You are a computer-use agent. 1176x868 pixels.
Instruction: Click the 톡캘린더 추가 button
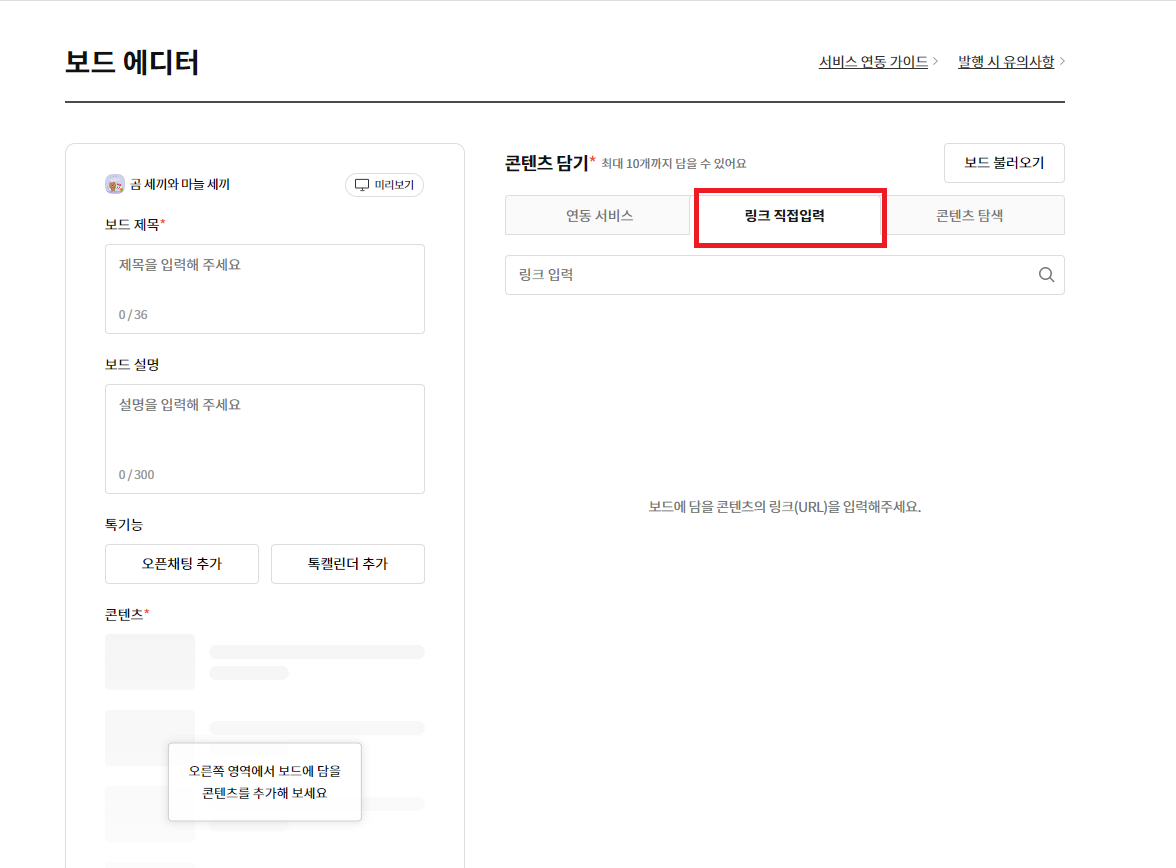(x=347, y=563)
